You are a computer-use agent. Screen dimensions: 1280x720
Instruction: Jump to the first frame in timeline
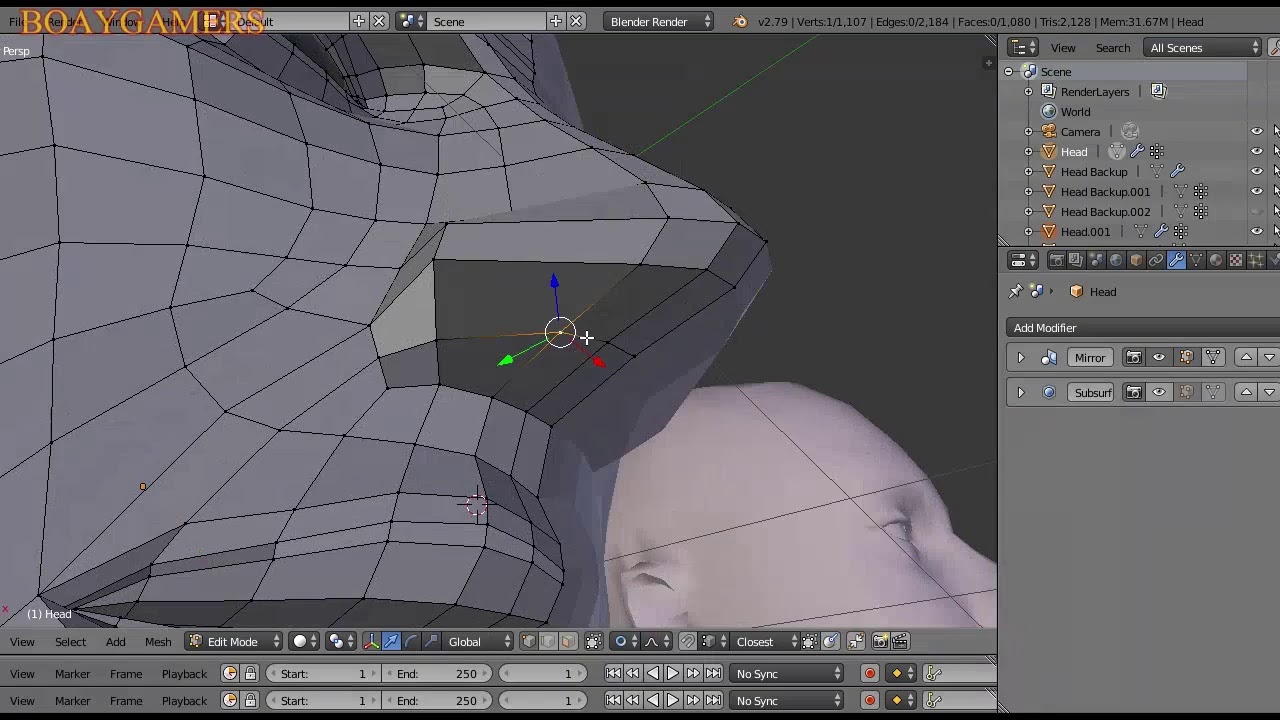tap(614, 674)
